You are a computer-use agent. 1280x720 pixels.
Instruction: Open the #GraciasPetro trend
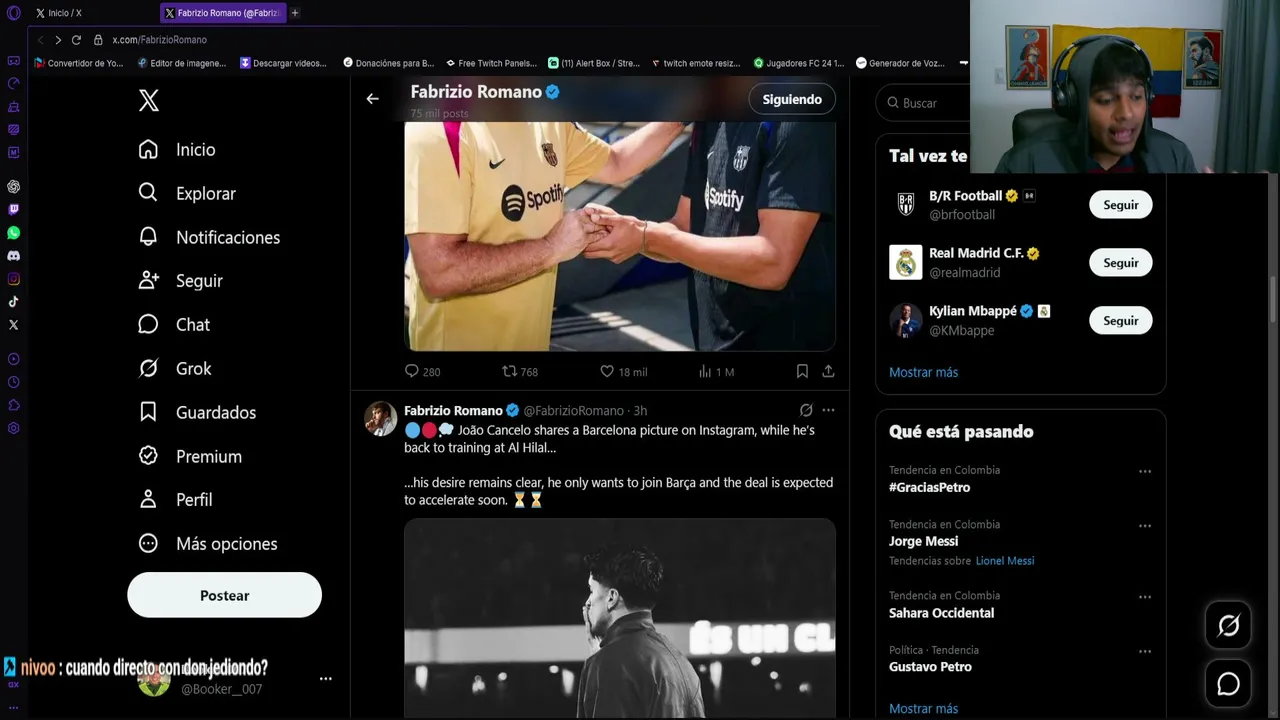coord(929,487)
